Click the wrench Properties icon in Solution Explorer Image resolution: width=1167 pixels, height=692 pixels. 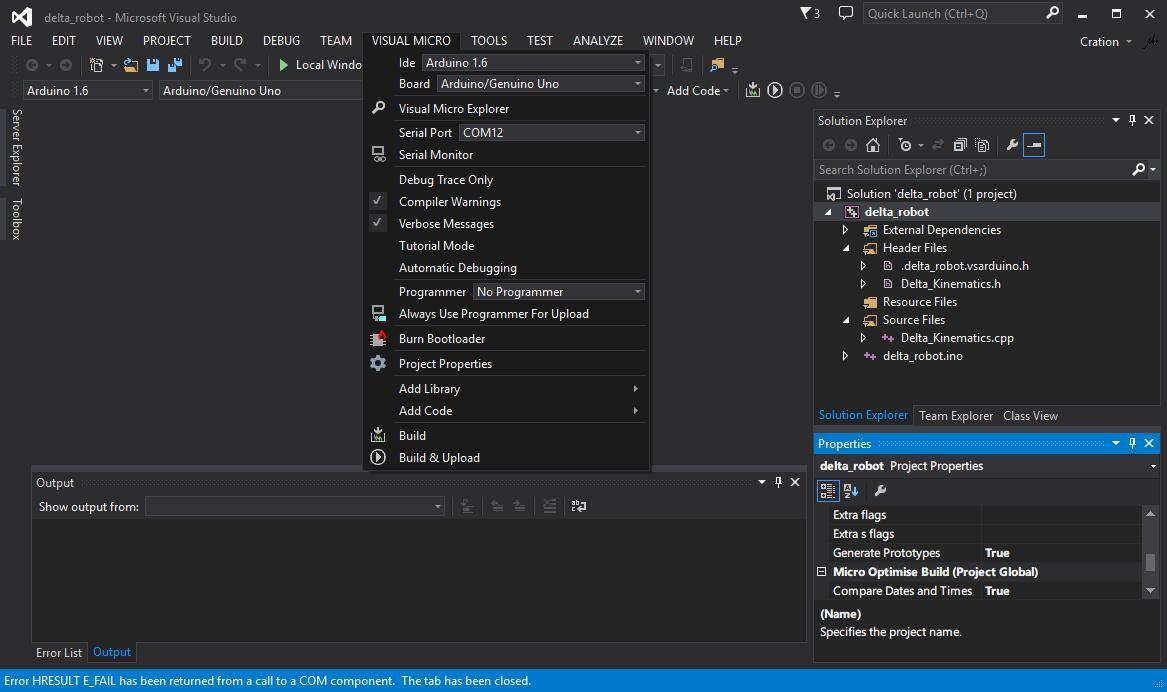[x=1012, y=145]
